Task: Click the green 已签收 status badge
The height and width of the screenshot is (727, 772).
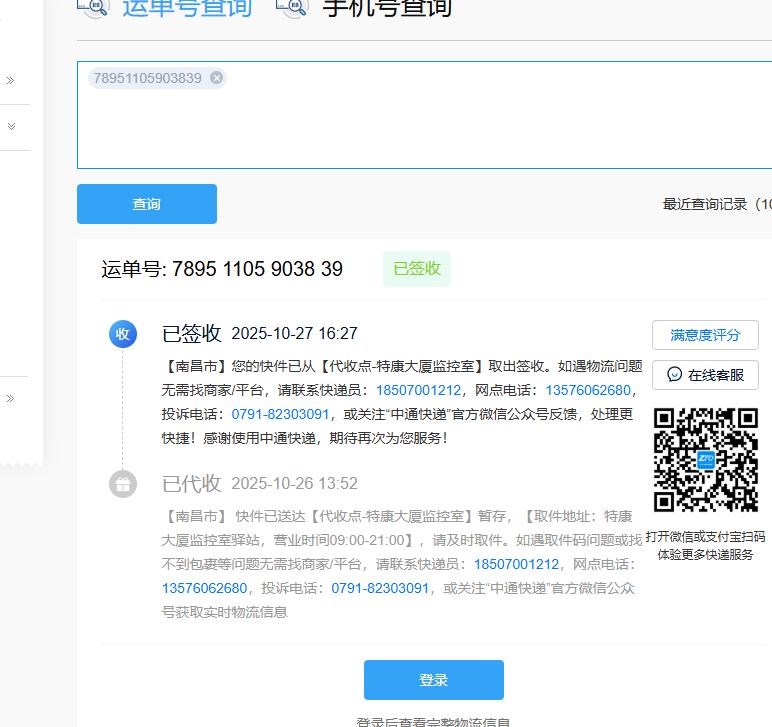Action: 417,269
